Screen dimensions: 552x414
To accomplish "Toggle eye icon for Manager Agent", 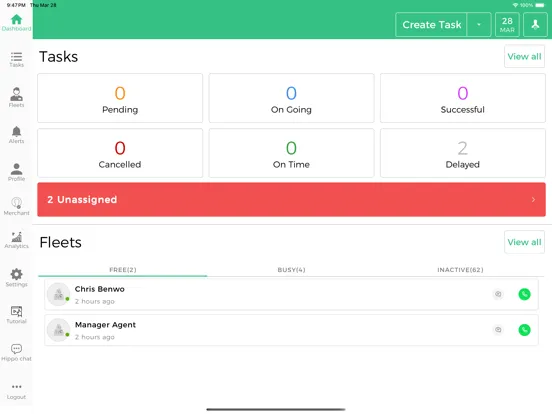I will click(x=498, y=330).
